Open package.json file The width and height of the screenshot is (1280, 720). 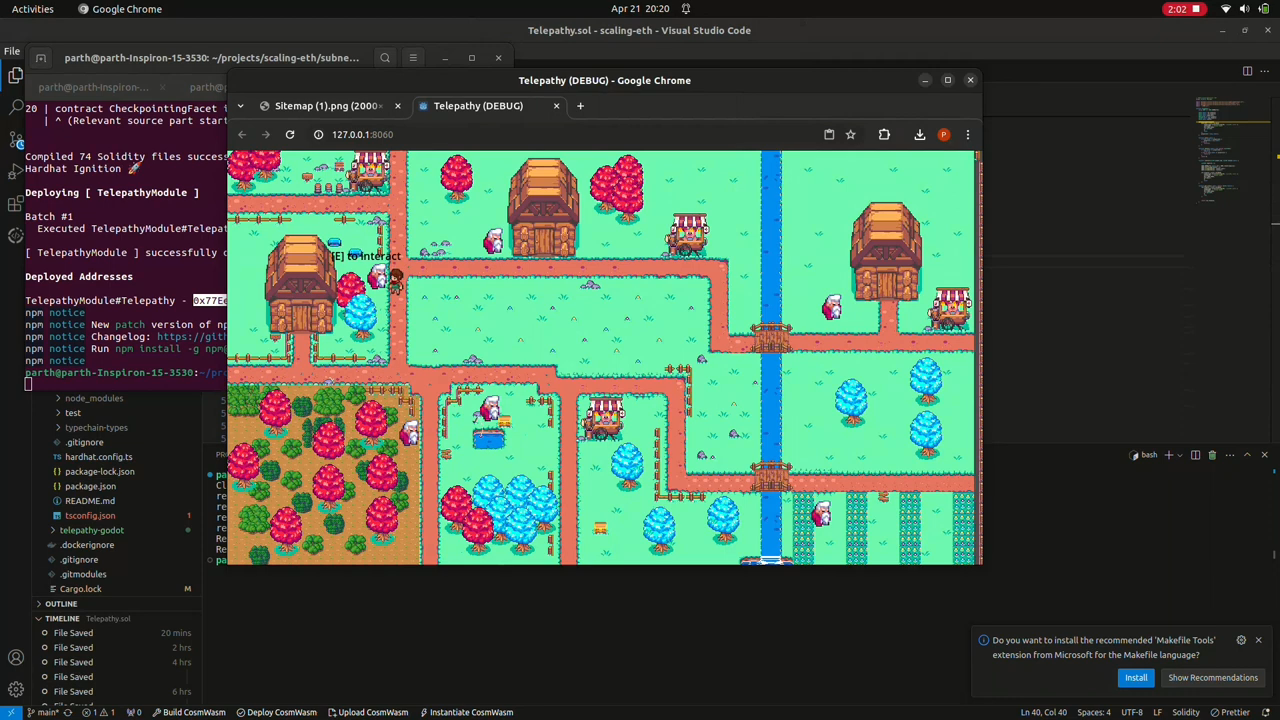tap(90, 486)
